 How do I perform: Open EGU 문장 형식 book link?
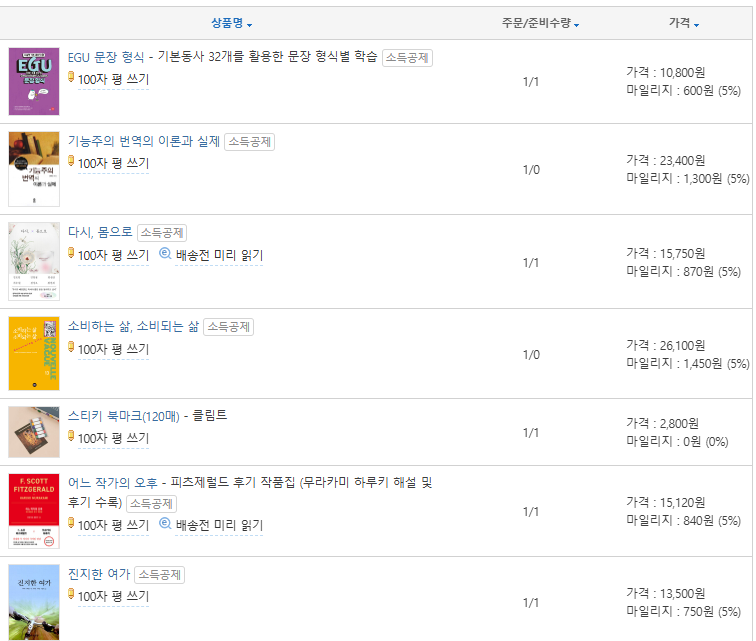click(106, 57)
